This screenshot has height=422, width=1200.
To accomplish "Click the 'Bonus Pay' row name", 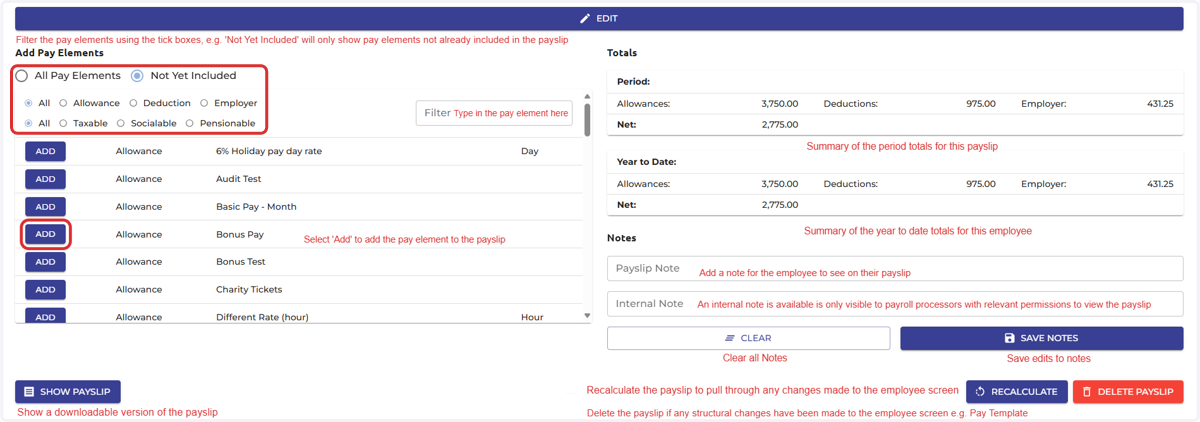I will 240,235.
